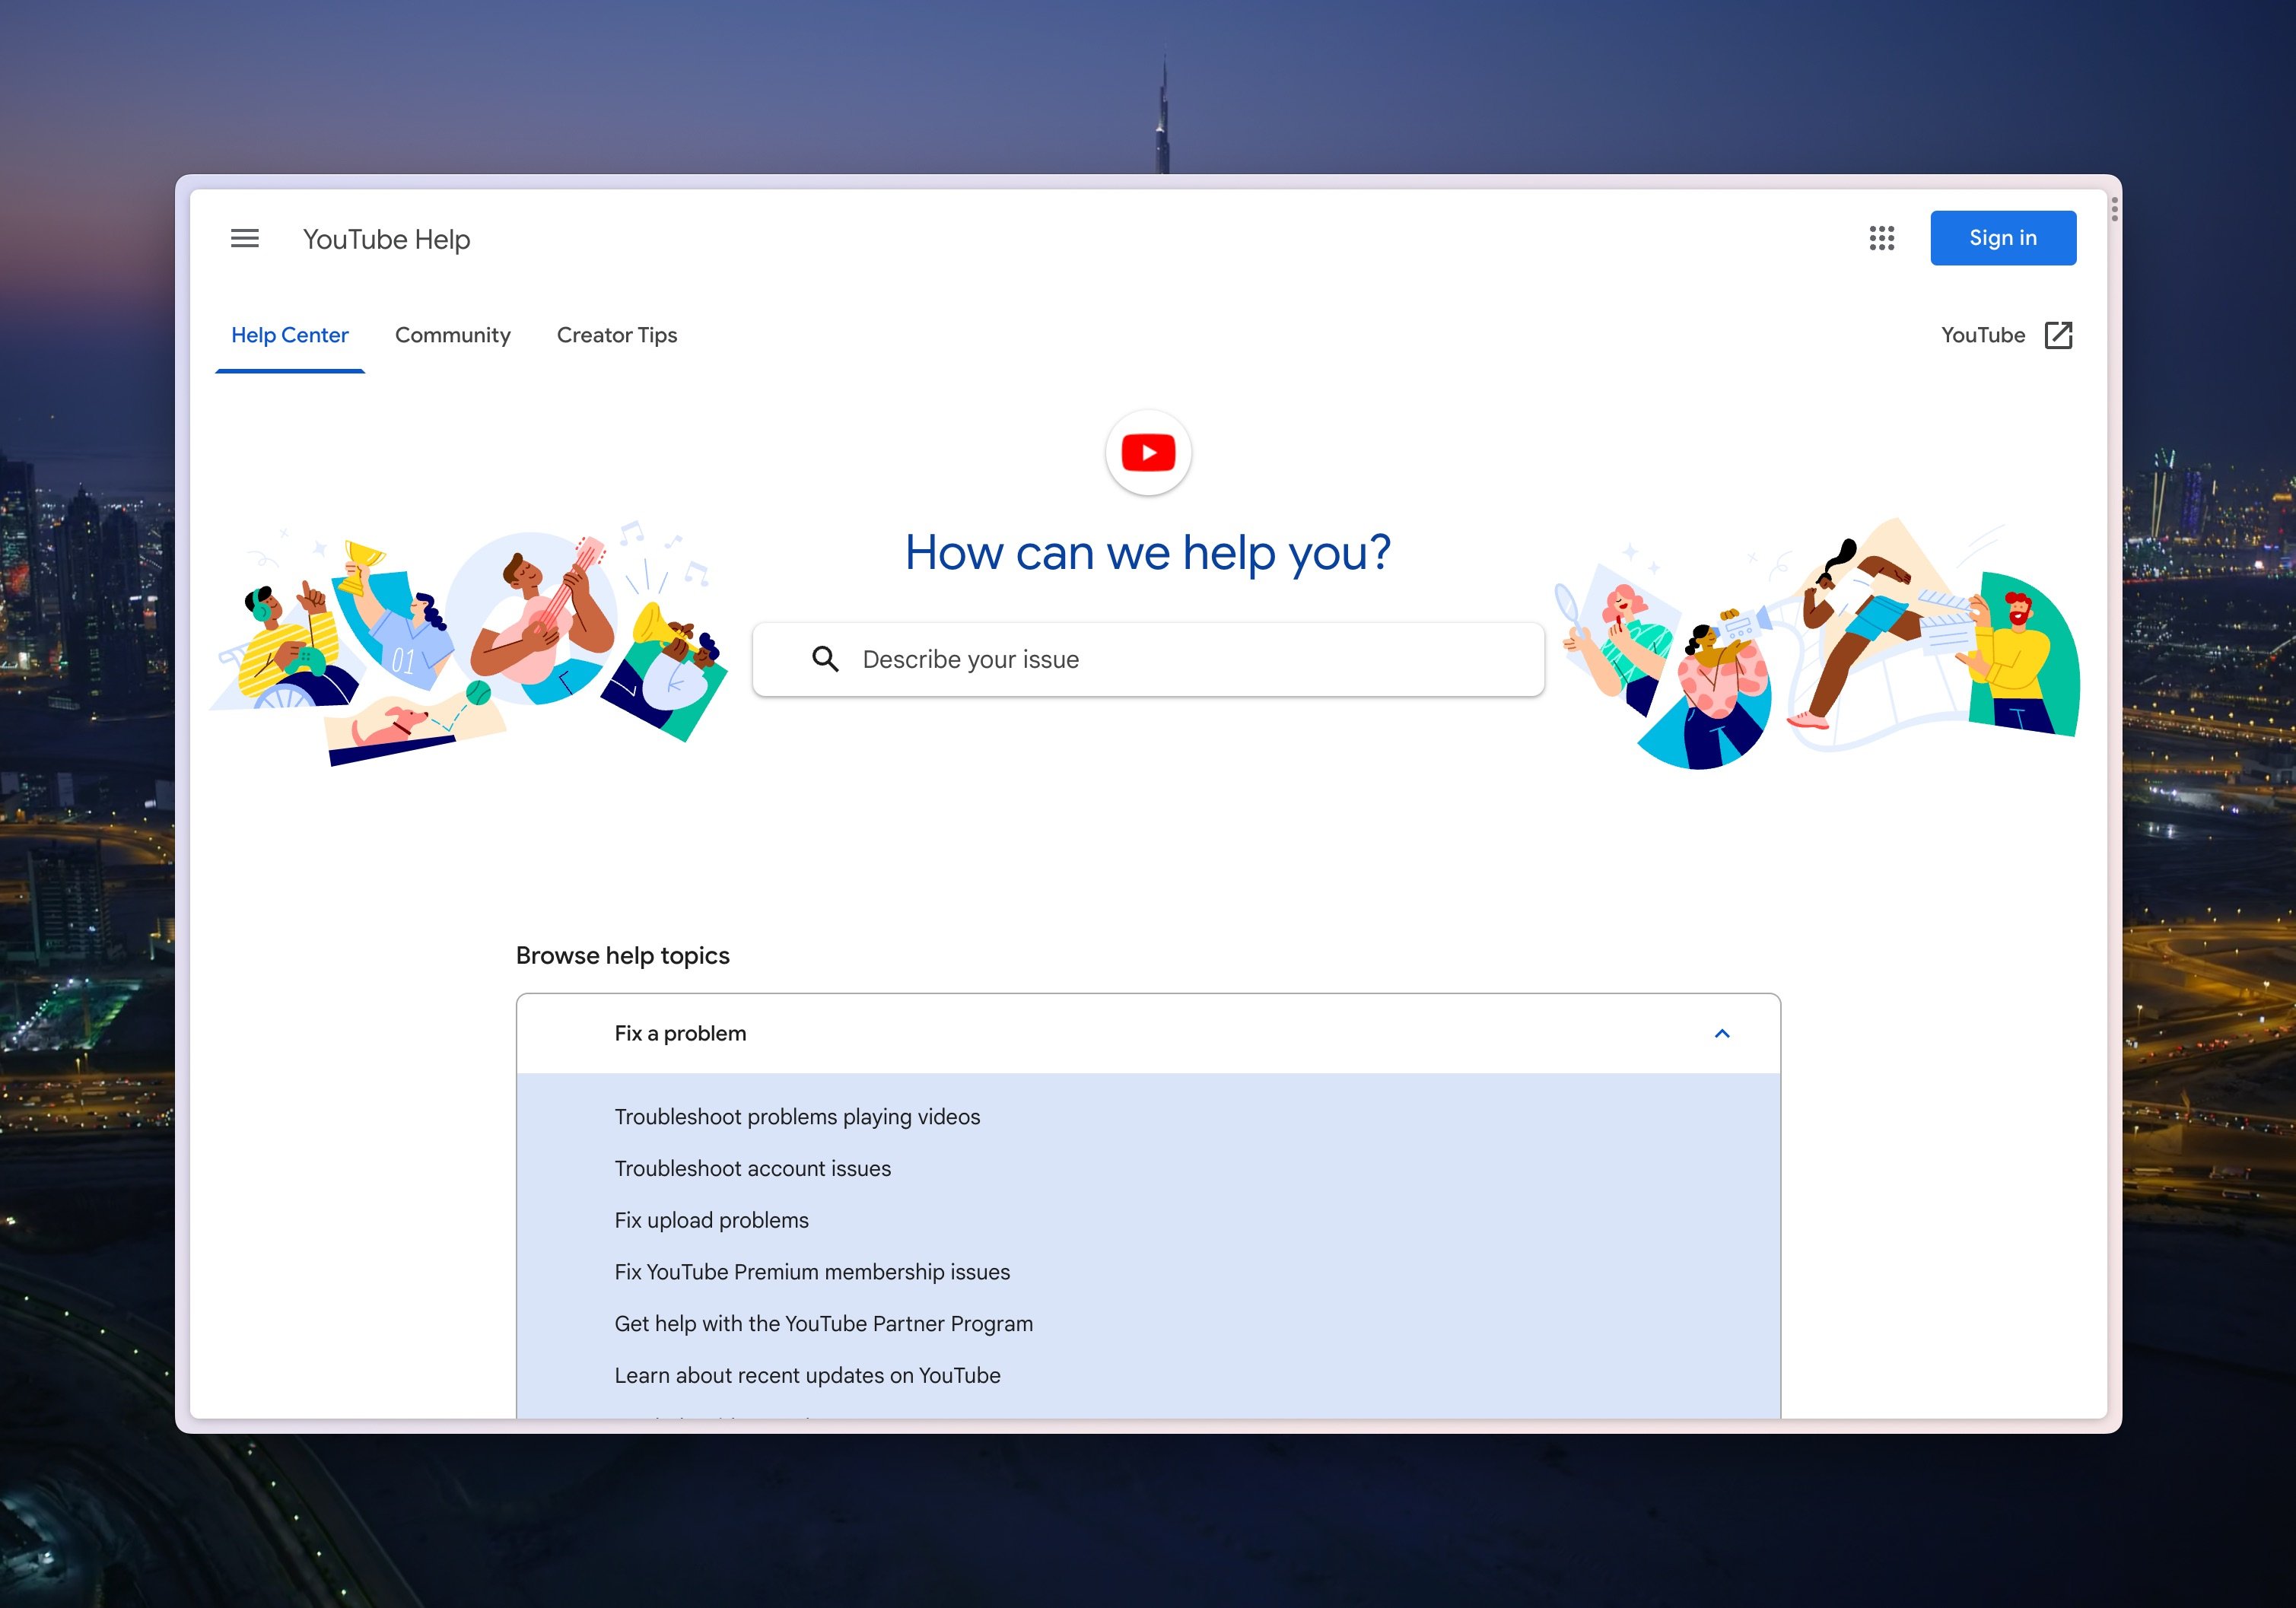Switch to the Community tab
2296x1608 pixels.
(452, 335)
